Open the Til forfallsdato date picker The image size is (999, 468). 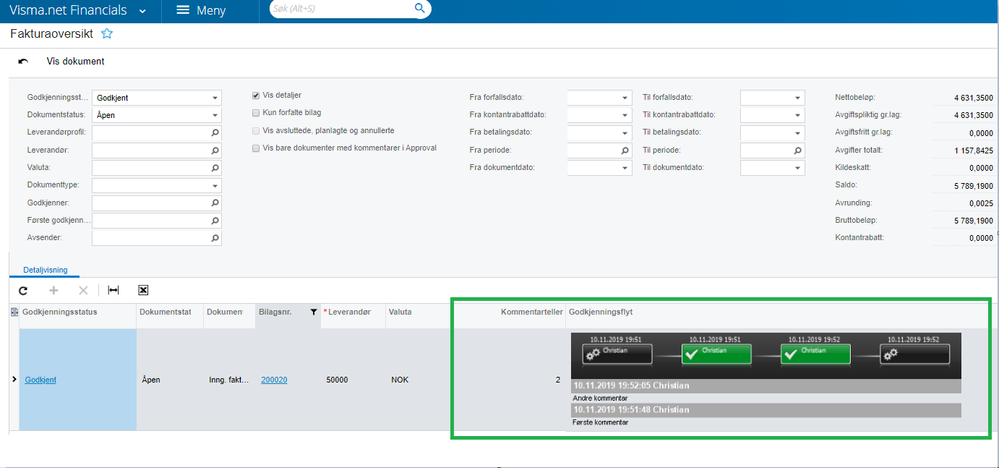[797, 98]
